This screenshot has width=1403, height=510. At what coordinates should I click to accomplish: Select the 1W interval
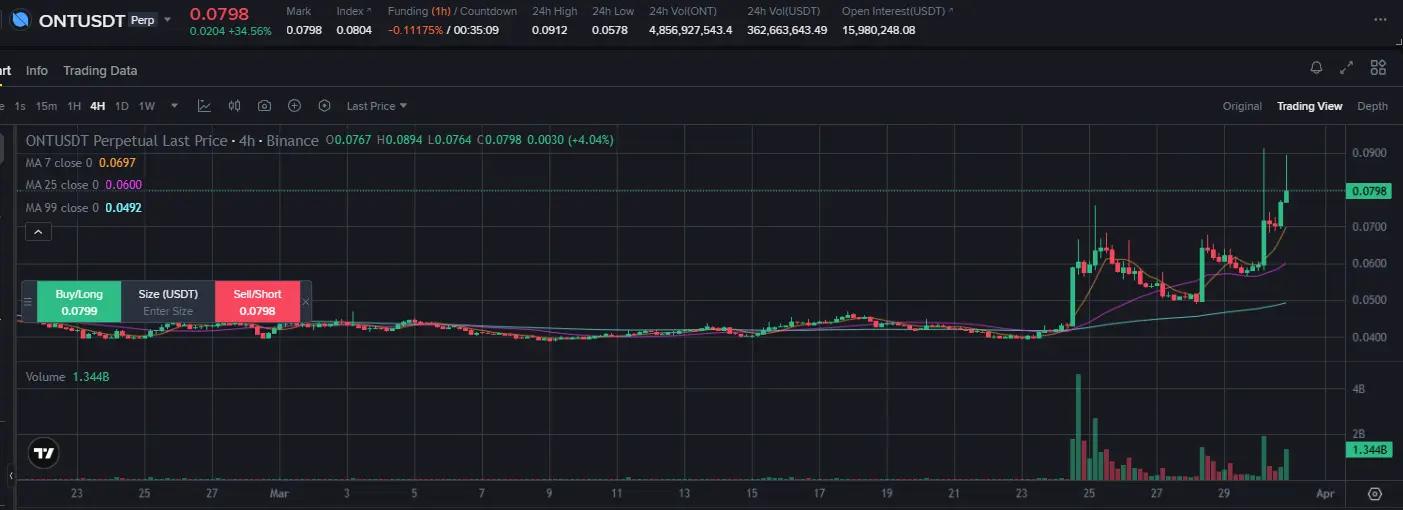(147, 106)
